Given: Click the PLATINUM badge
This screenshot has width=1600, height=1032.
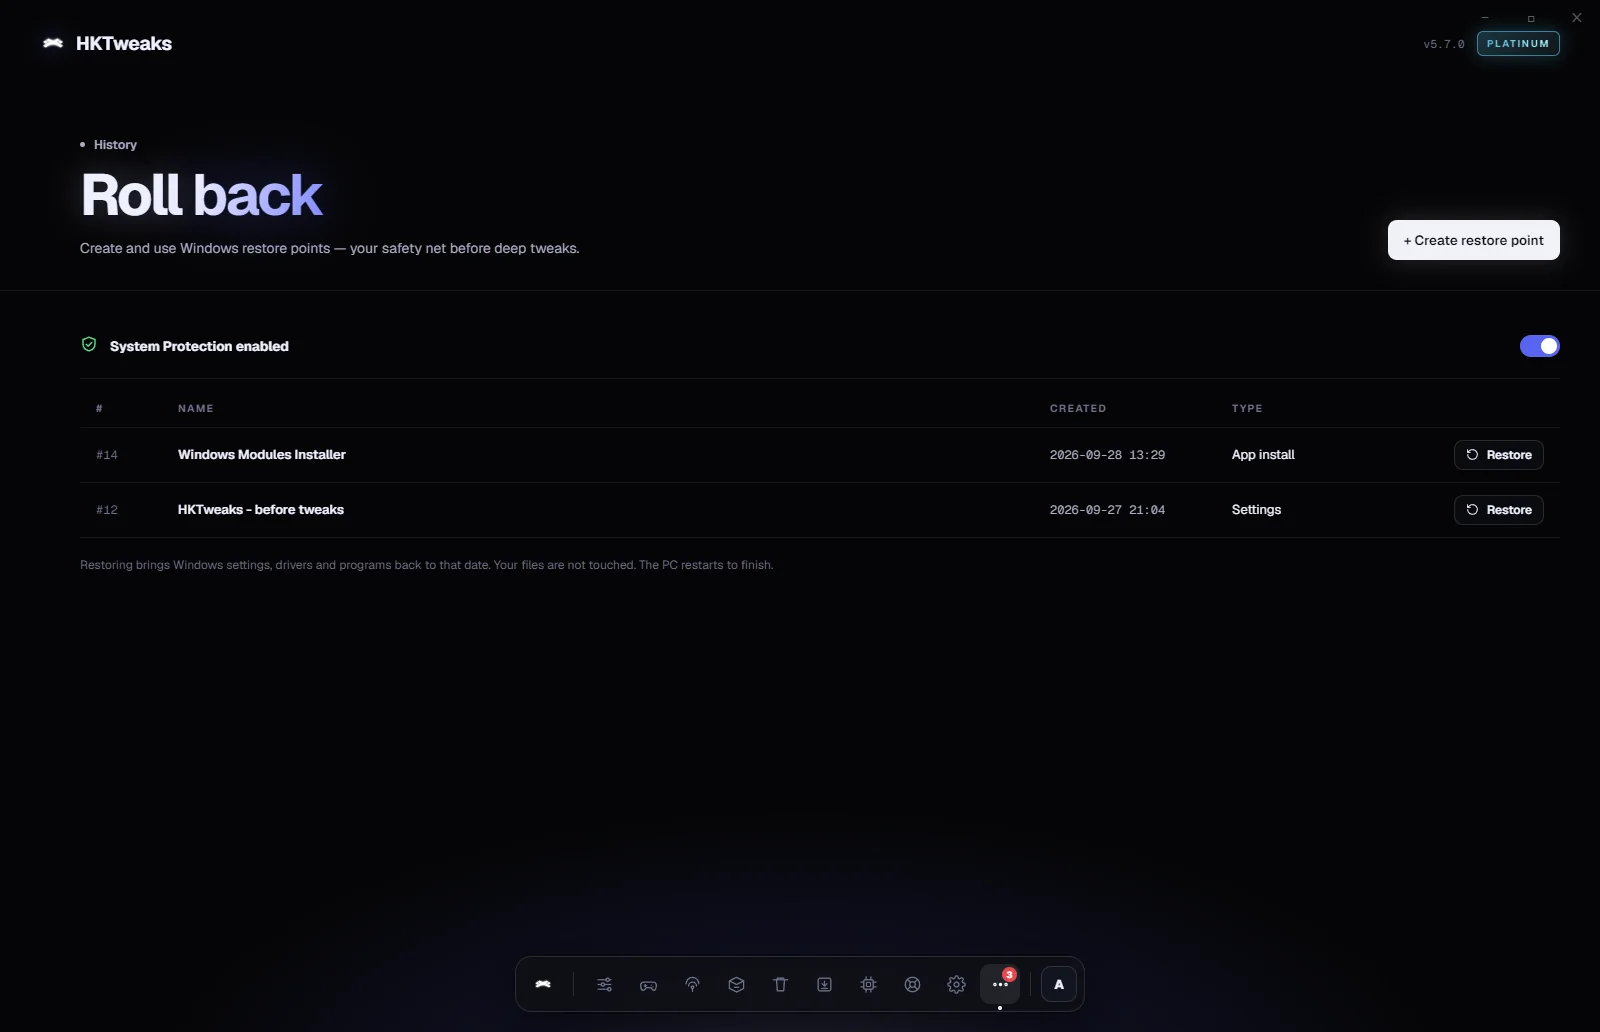Looking at the screenshot, I should tap(1518, 44).
